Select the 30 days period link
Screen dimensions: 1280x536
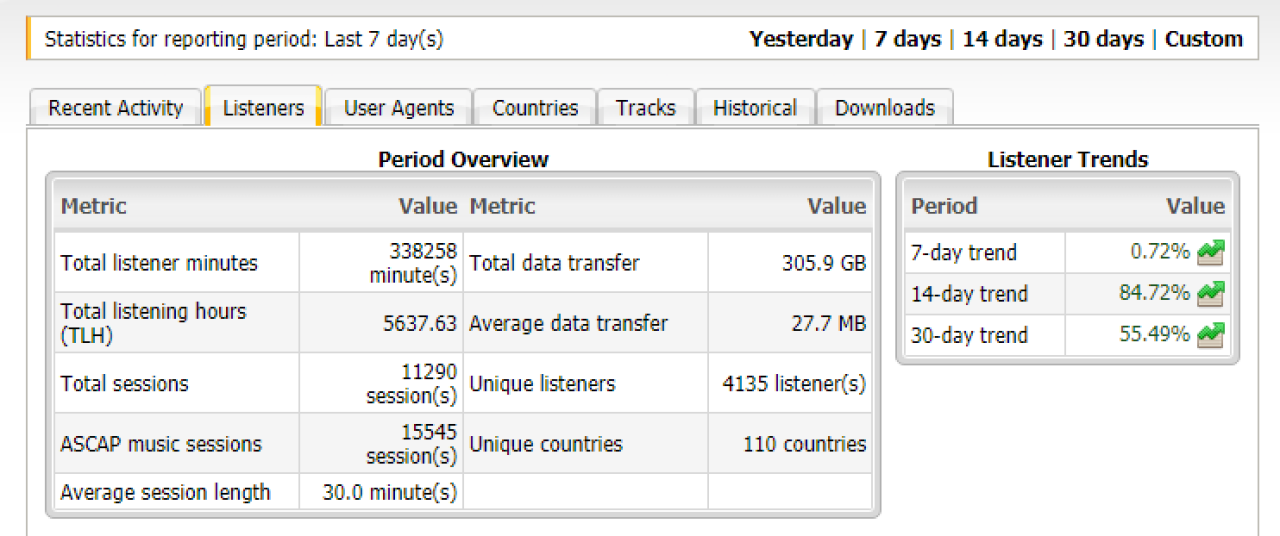[x=1102, y=40]
